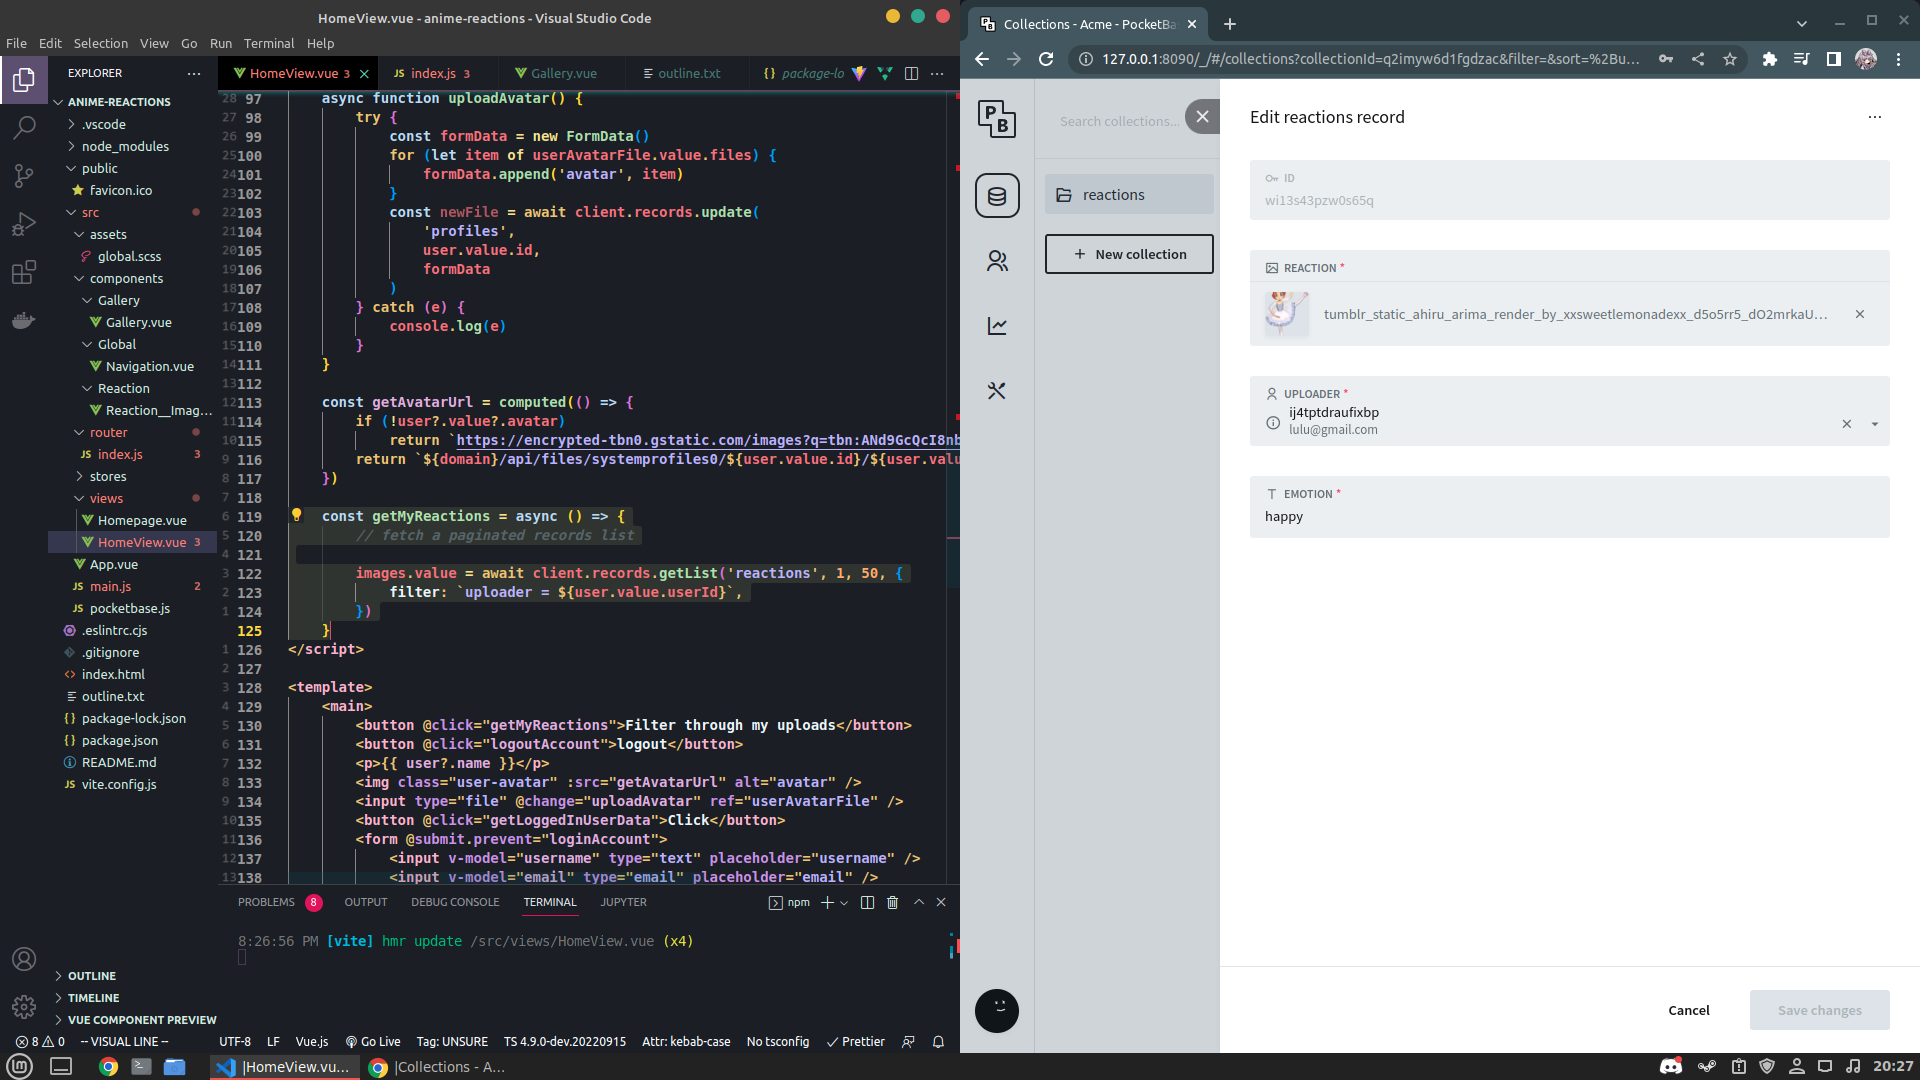The image size is (1920, 1080).
Task: Select the reactions collection
Action: click(1129, 194)
